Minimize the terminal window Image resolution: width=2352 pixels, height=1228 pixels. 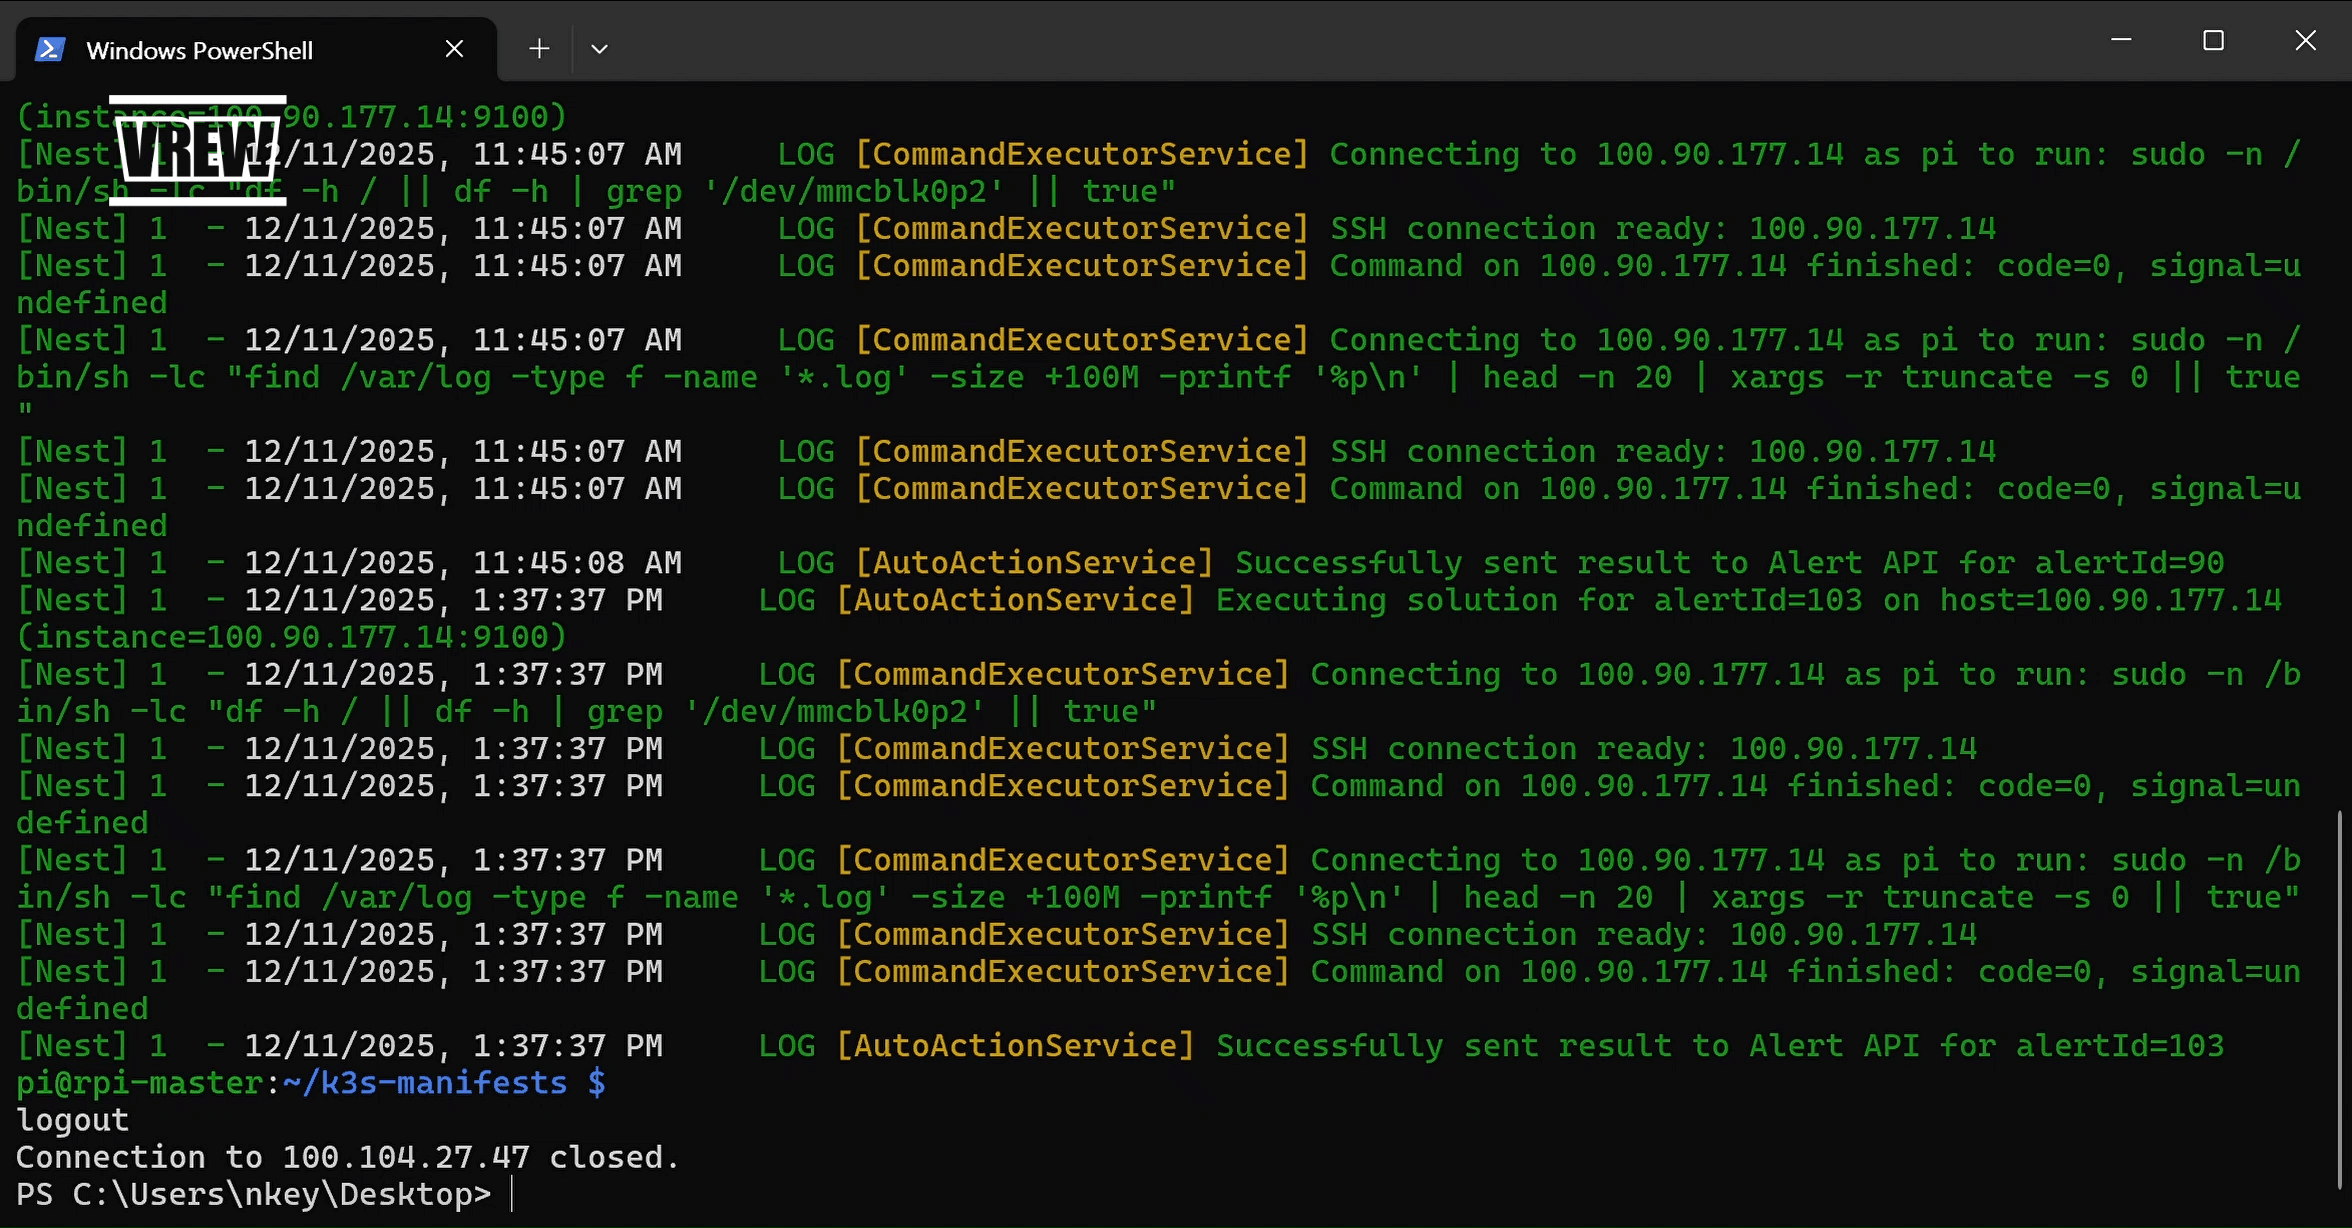tap(2122, 40)
